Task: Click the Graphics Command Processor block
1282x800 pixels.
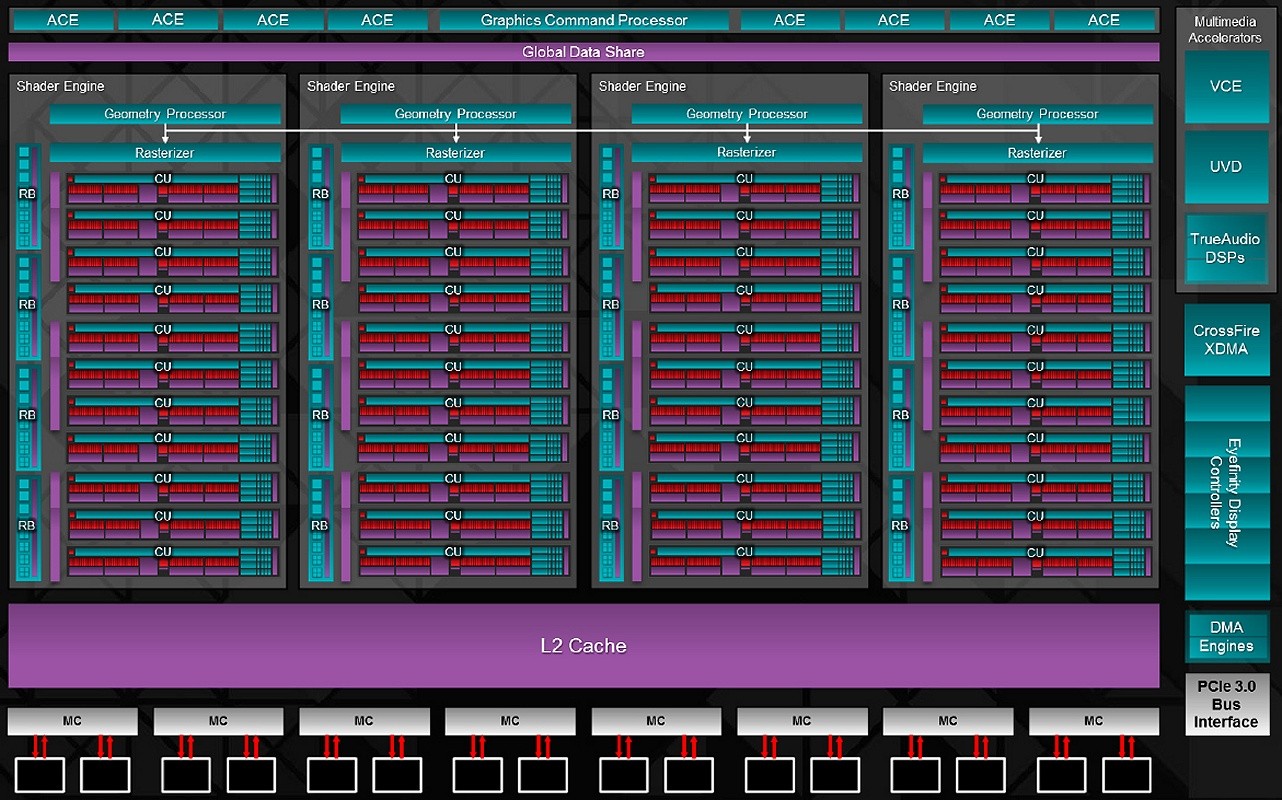Action: 584,20
